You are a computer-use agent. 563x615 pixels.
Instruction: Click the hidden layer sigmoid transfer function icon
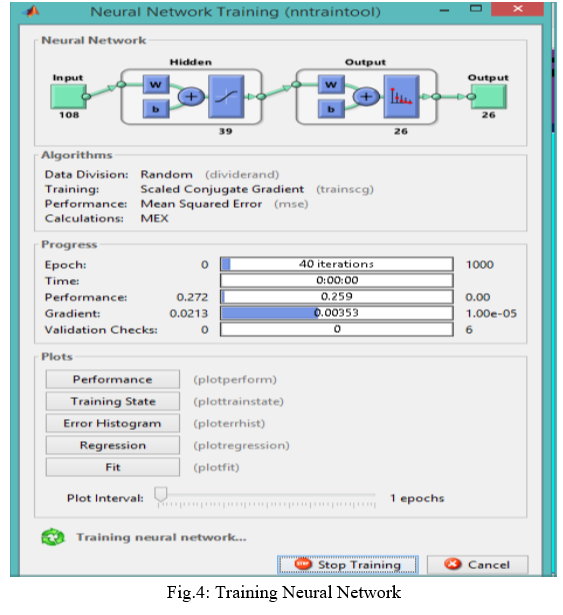pyautogui.click(x=226, y=96)
